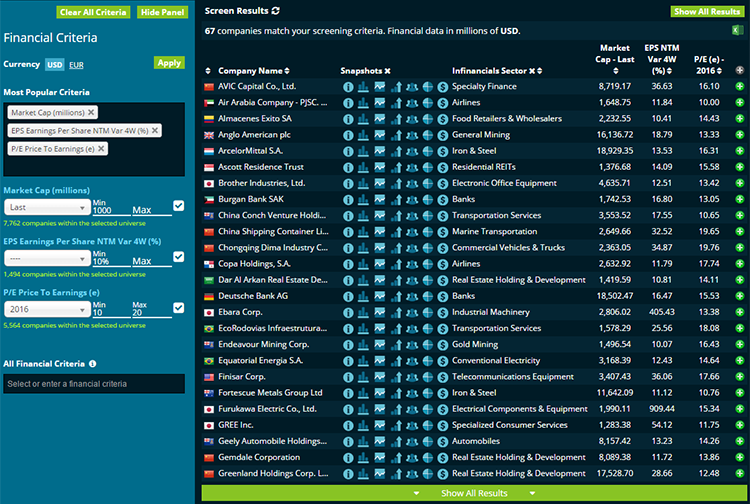The height and width of the screenshot is (504, 750).
Task: Remove the Infinancials Sector column
Action: coord(531,71)
